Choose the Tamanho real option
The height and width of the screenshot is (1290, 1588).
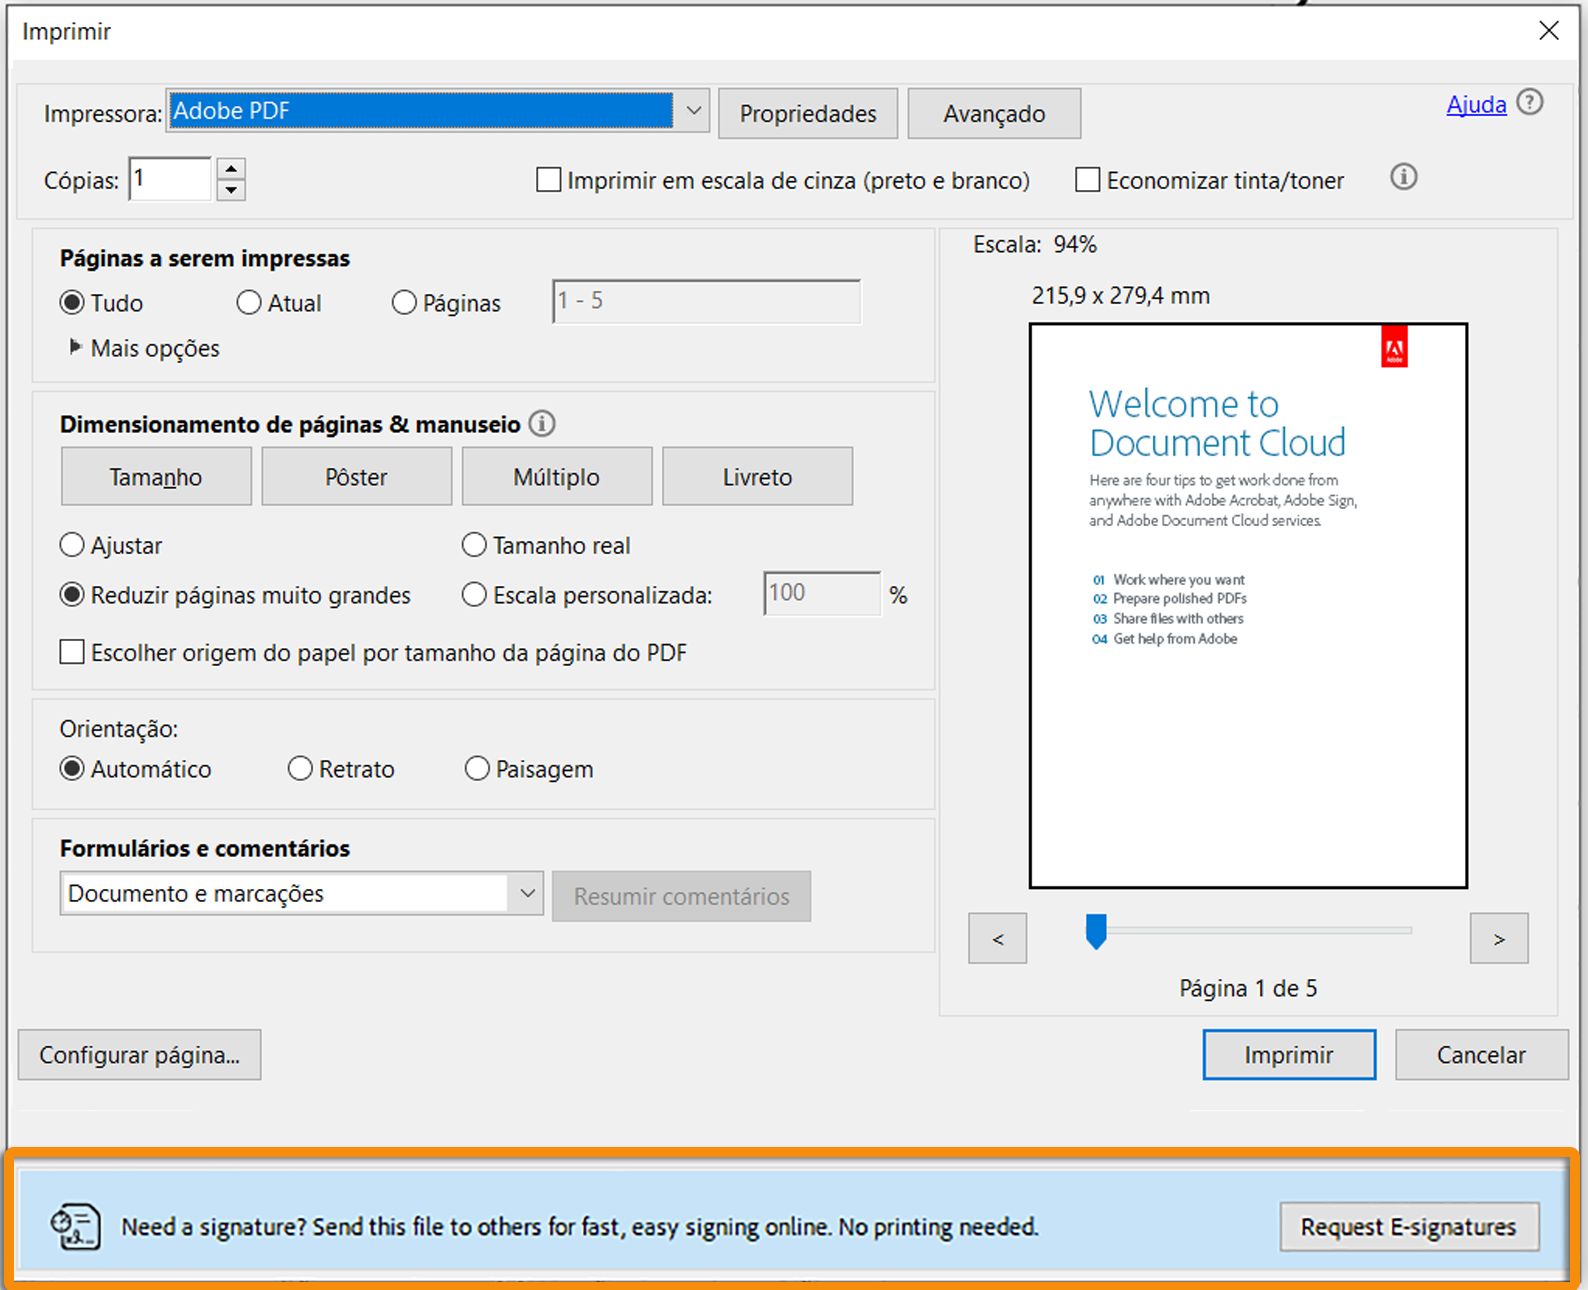point(474,545)
